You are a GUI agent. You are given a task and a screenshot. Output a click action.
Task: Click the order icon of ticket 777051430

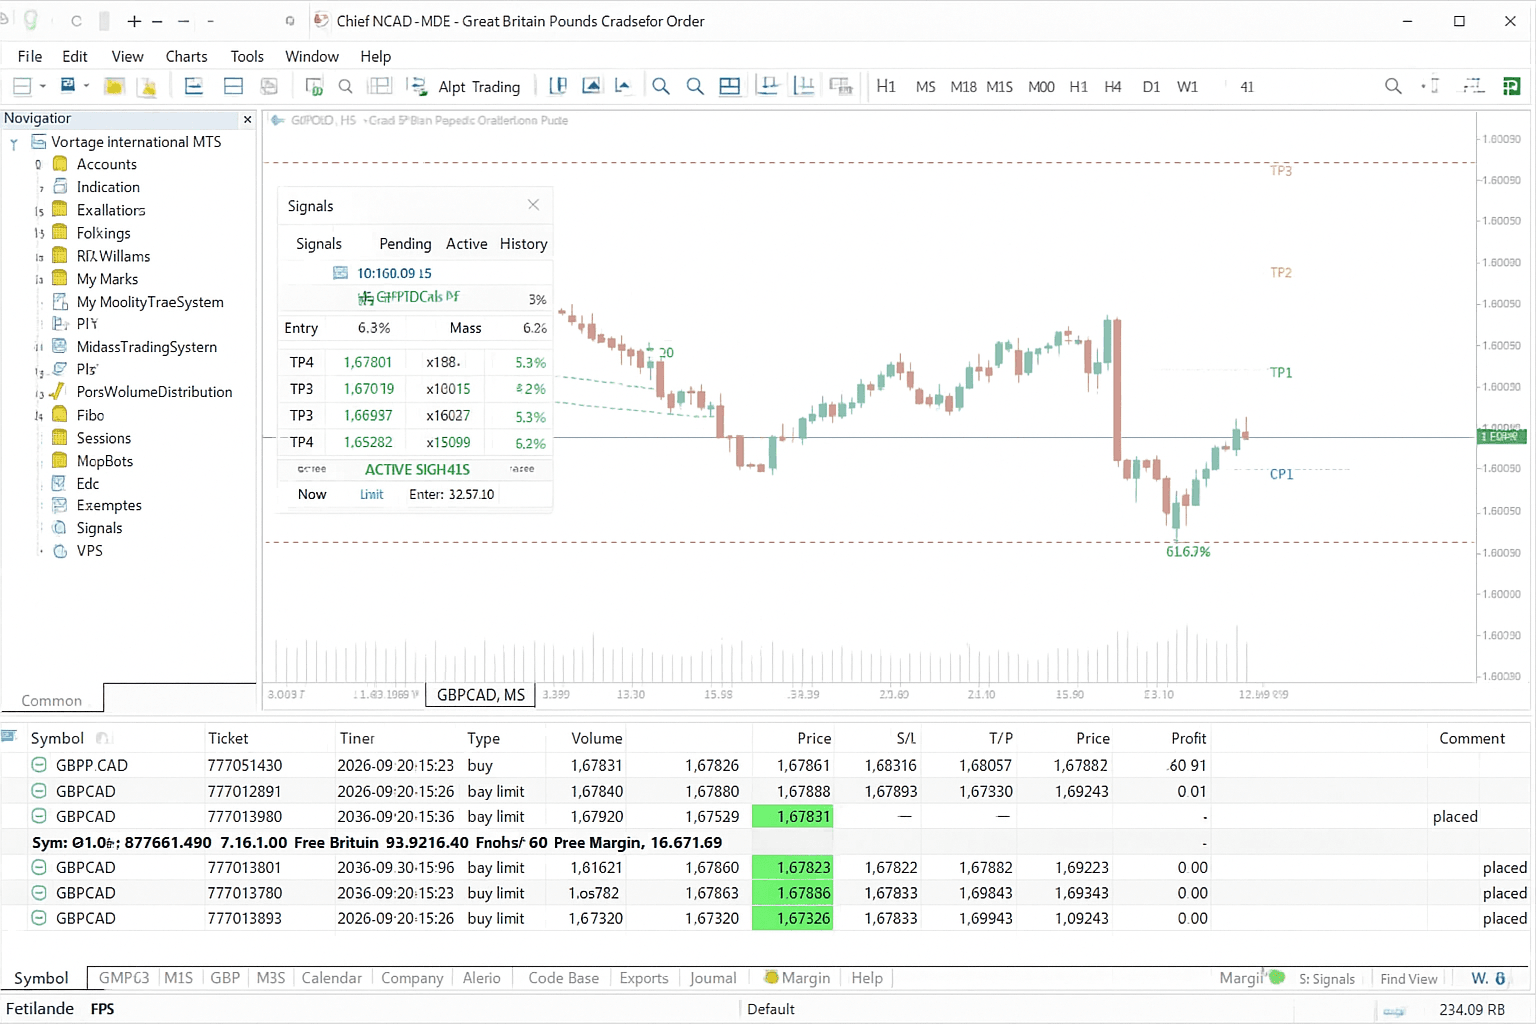[x=39, y=765]
